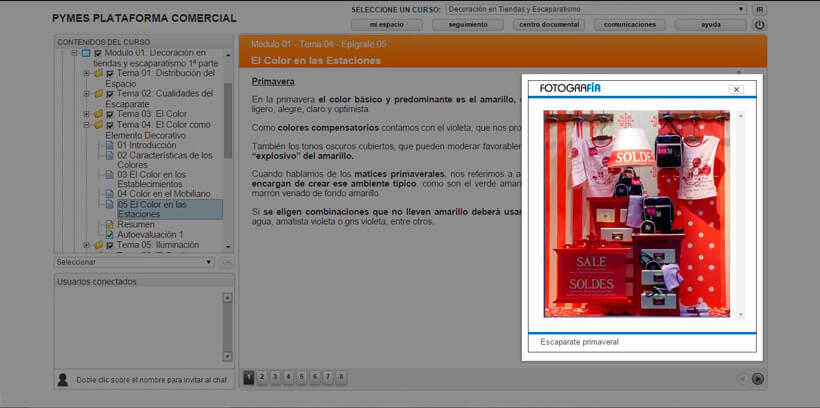The height and width of the screenshot is (408, 820).
Task: Toggle the Tema 05 checkbox
Action: [x=110, y=245]
